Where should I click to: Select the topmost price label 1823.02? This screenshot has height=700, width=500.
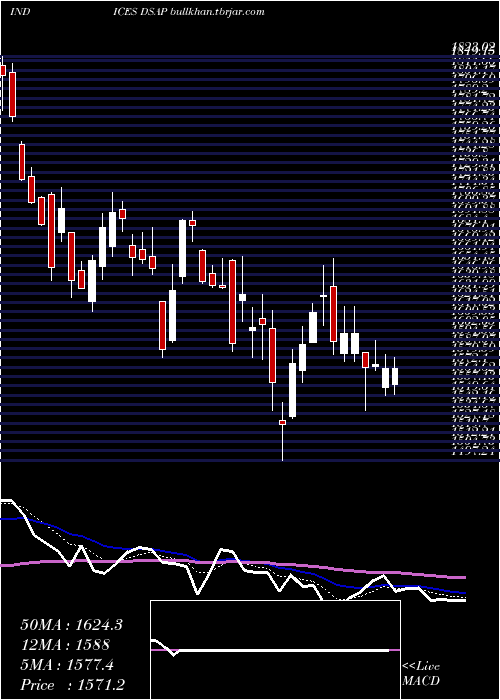pyautogui.click(x=474, y=45)
